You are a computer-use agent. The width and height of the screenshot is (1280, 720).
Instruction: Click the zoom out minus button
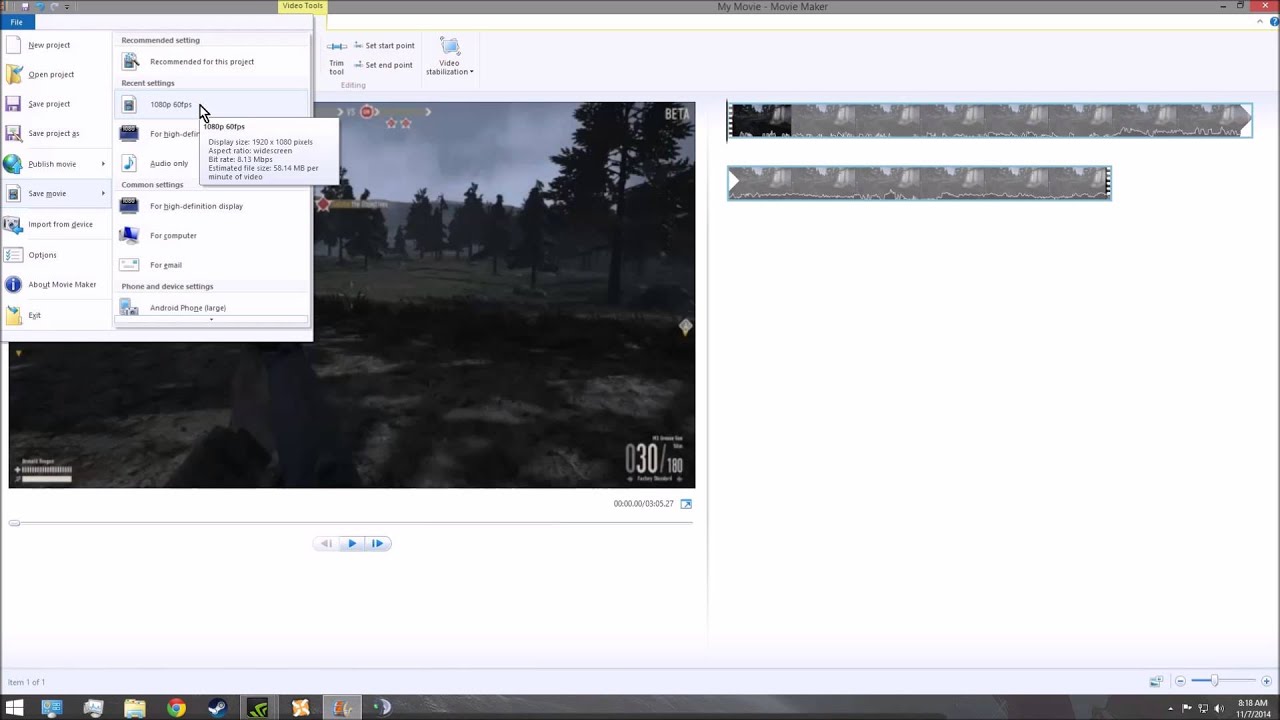pos(1180,681)
